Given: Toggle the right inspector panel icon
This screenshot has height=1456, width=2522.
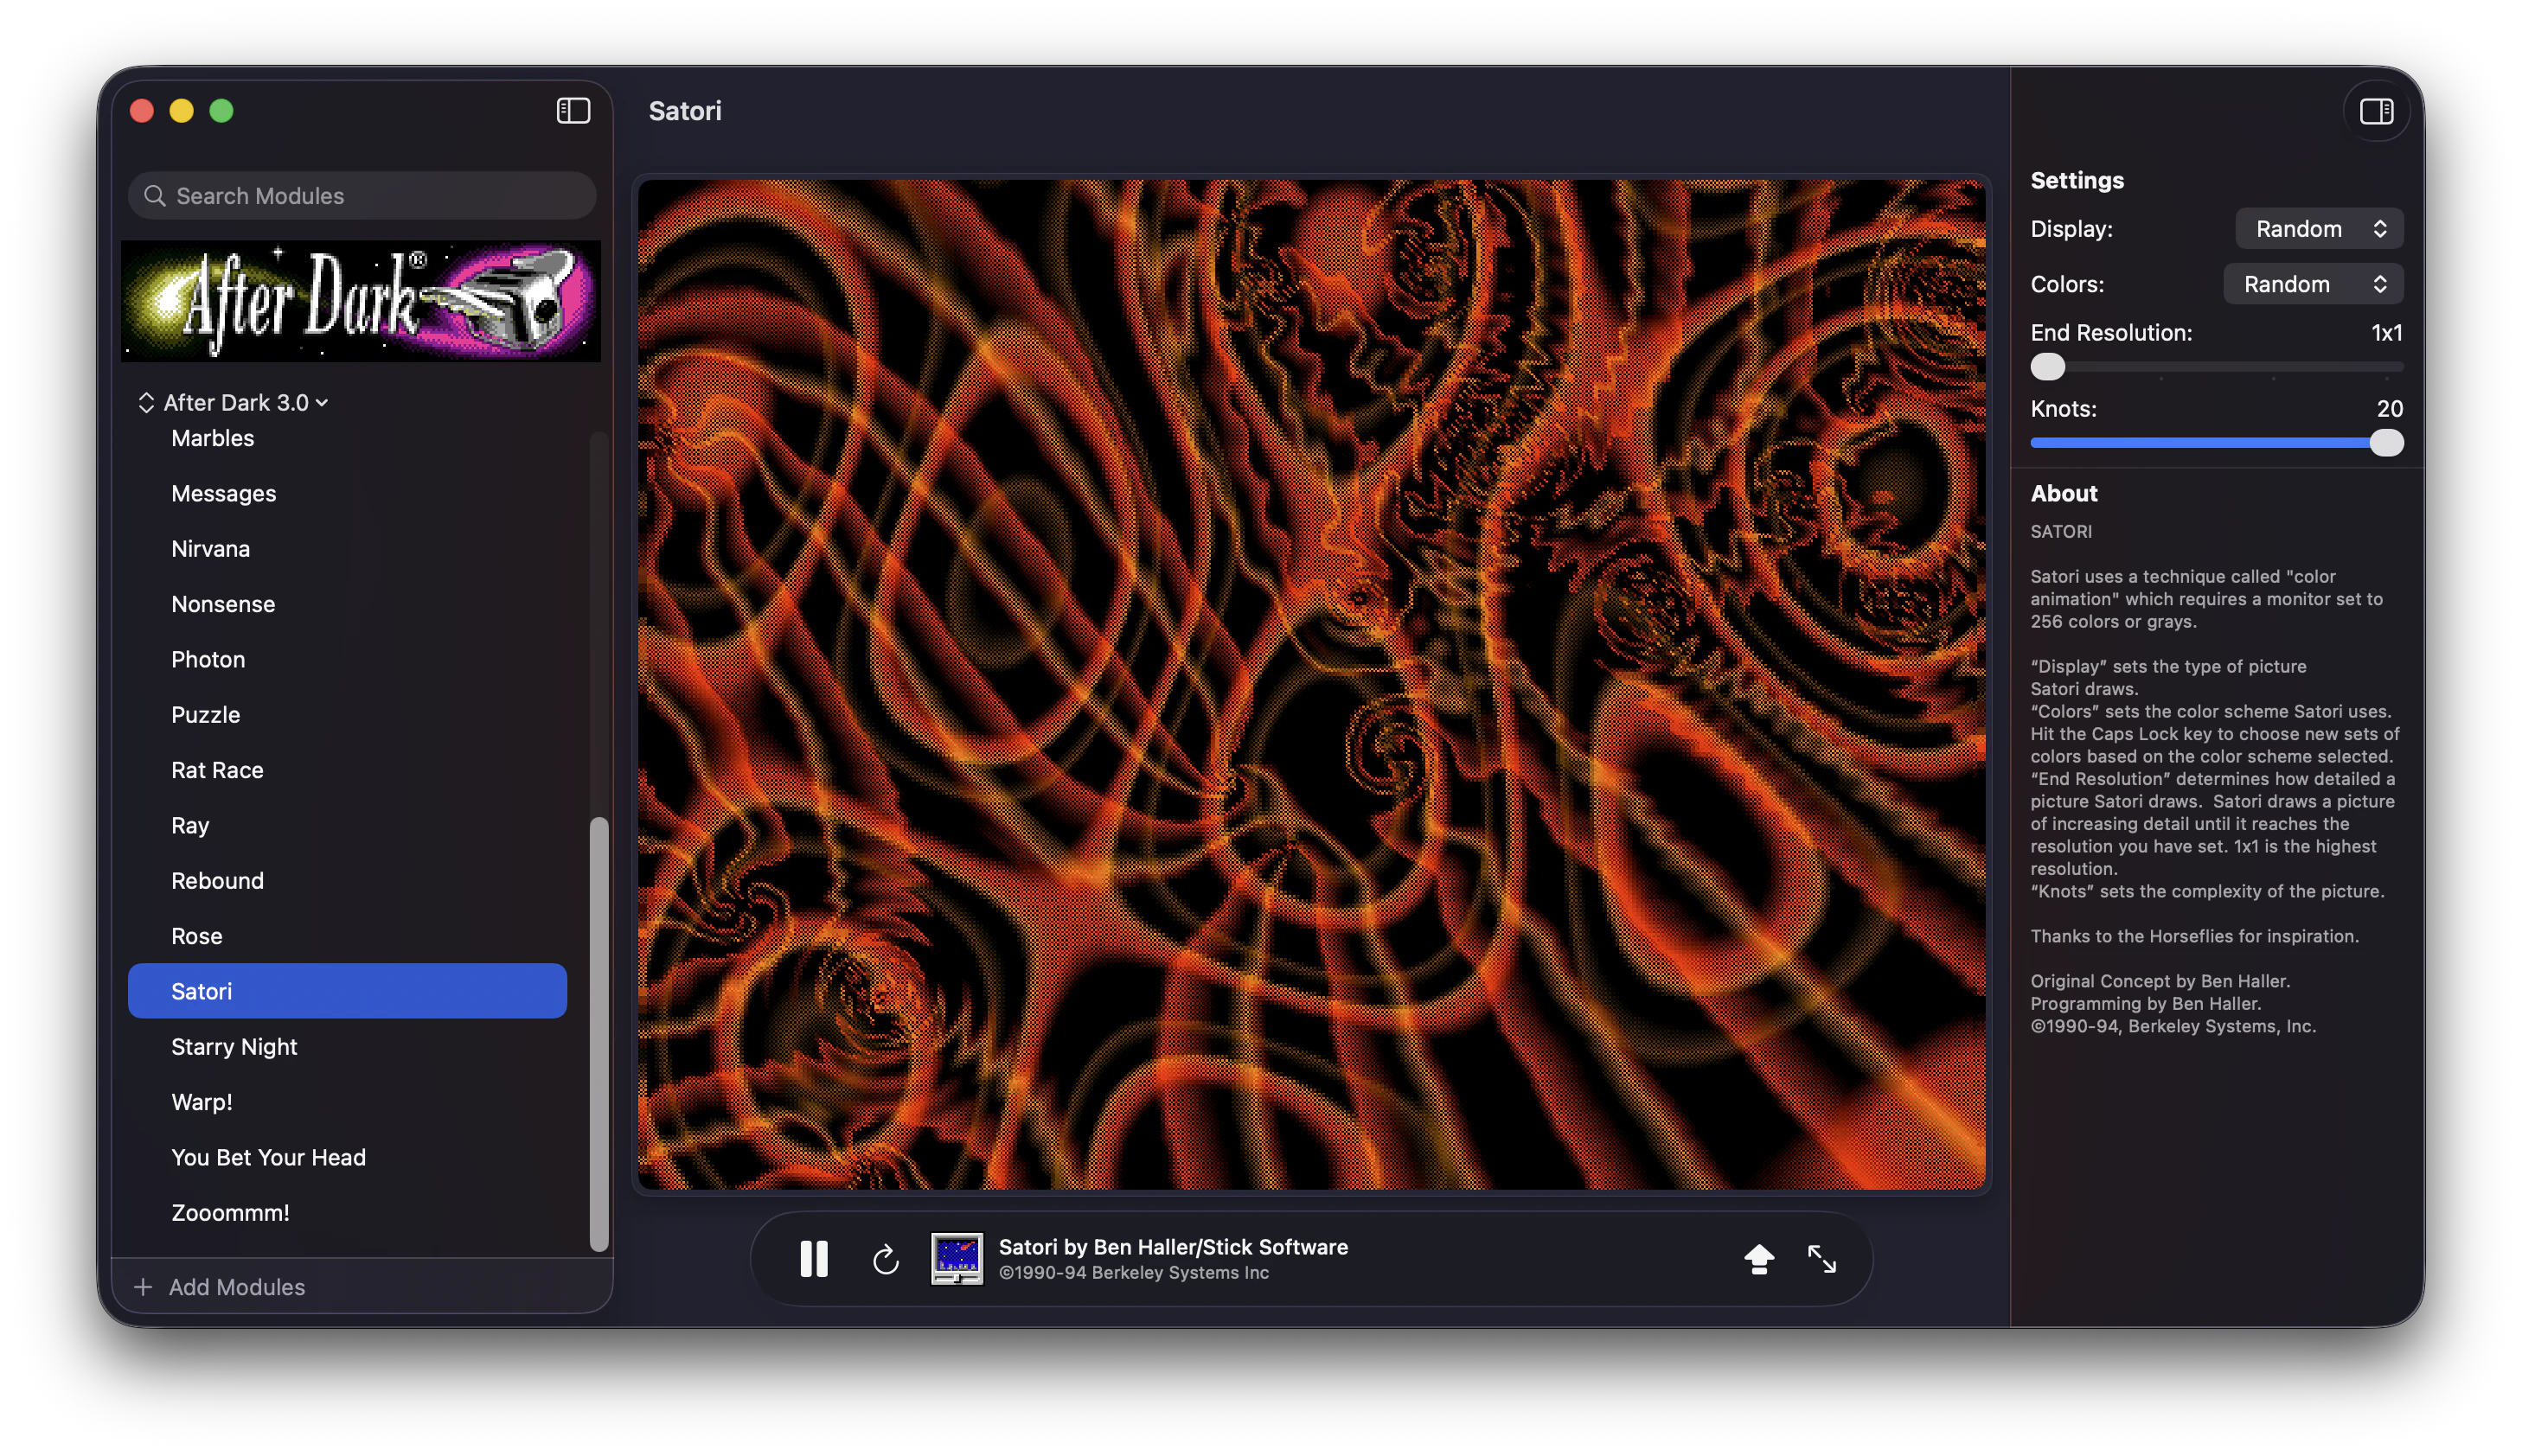Looking at the screenshot, I should click(2376, 110).
